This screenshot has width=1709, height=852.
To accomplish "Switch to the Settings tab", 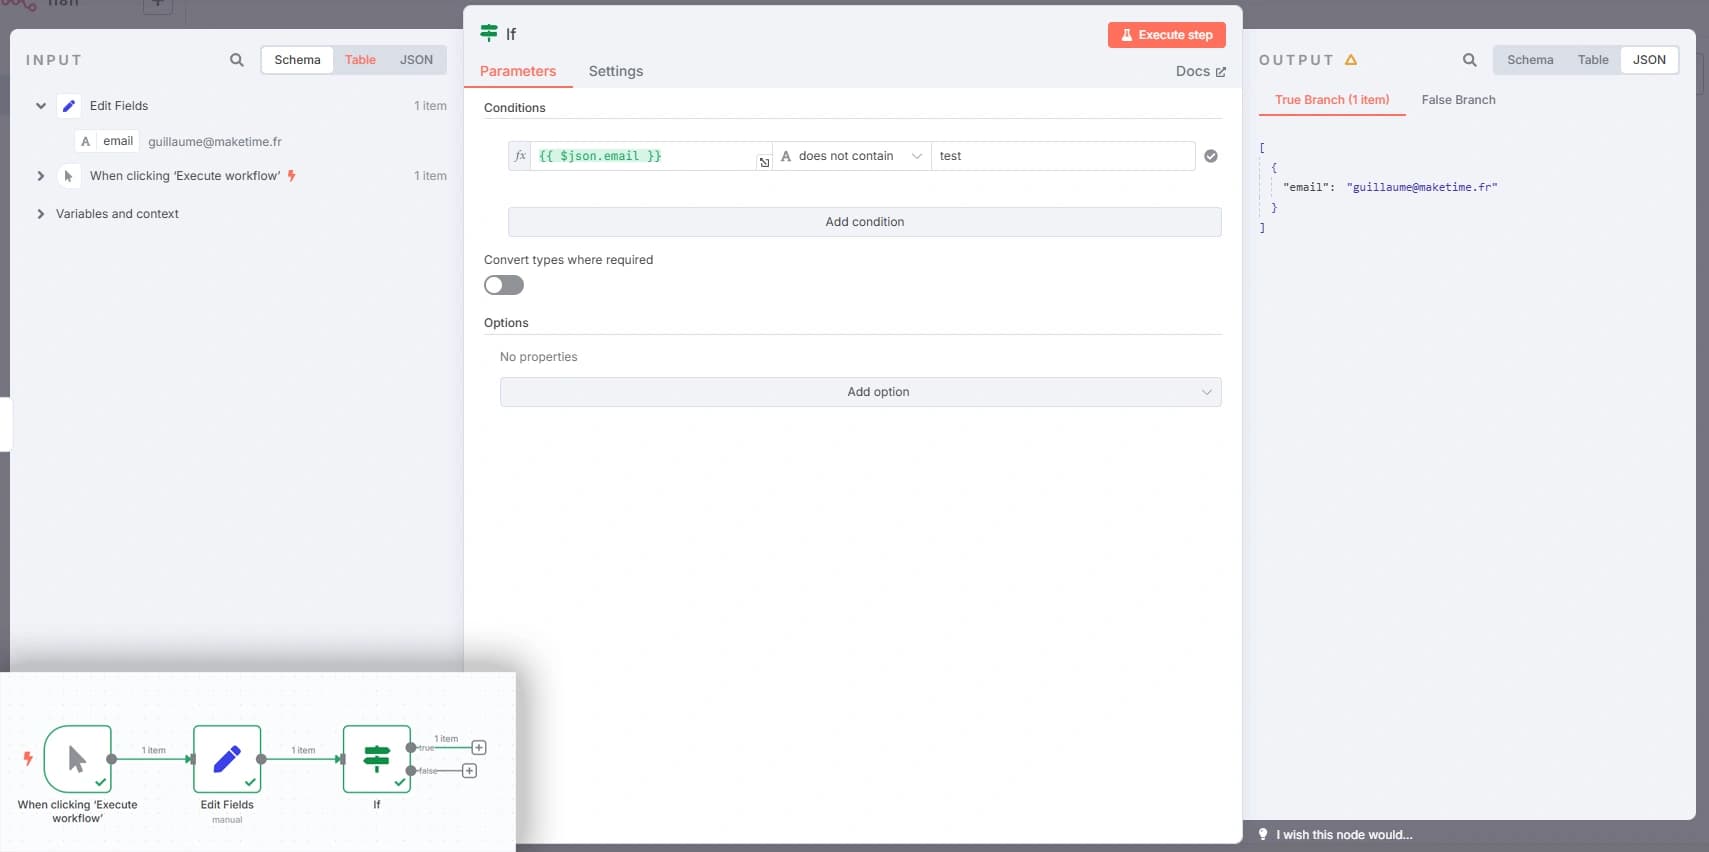I will pyautogui.click(x=615, y=71).
